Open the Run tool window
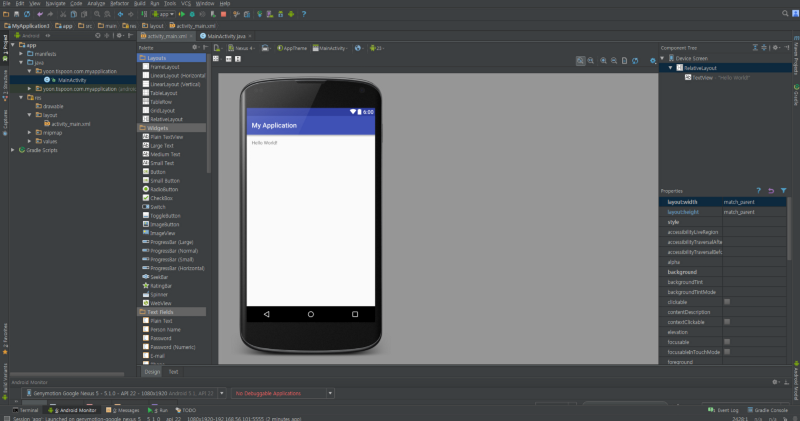This screenshot has width=800, height=421. (159, 410)
